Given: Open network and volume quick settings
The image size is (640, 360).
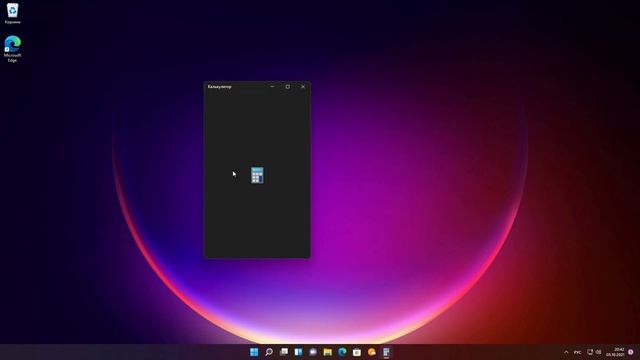Looking at the screenshot, I should point(594,352).
